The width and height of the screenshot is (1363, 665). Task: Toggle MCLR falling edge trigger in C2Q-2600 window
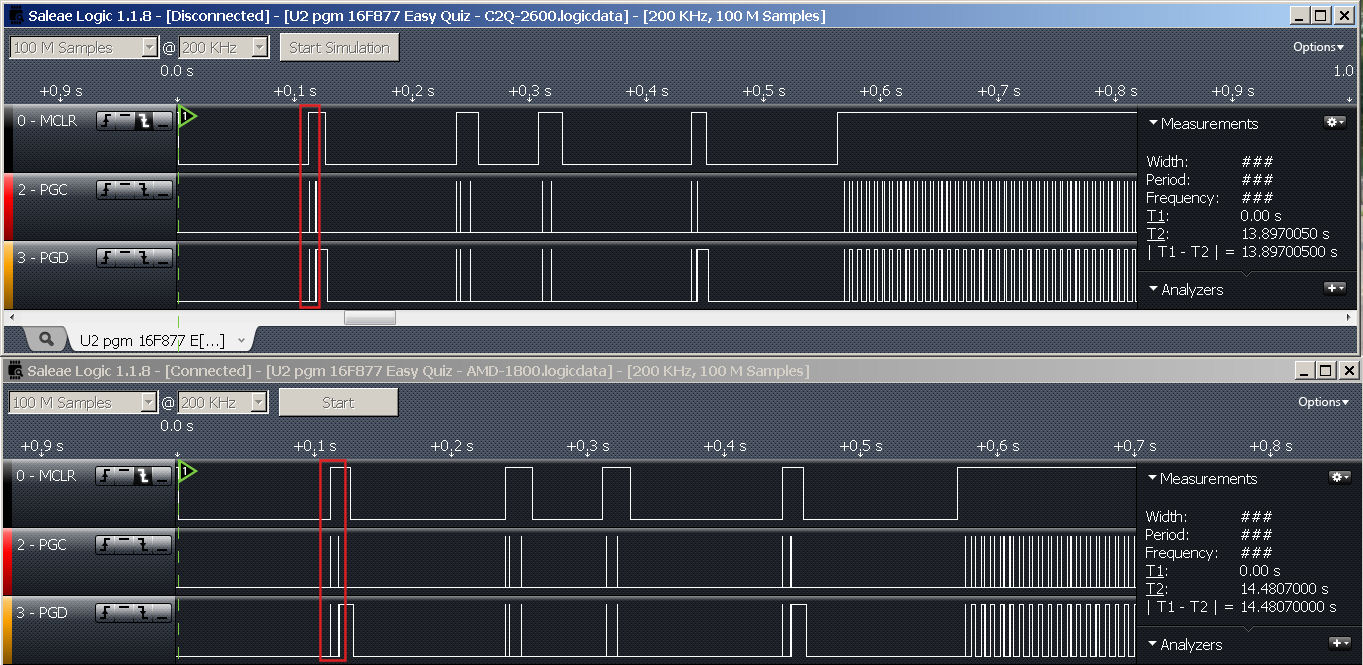coord(144,122)
